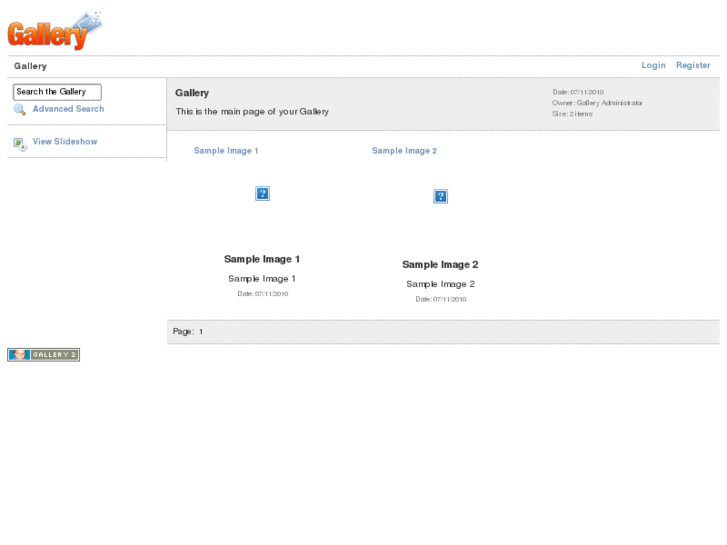Click the Advanced Search magnifier icon
The image size is (727, 545).
click(x=19, y=109)
